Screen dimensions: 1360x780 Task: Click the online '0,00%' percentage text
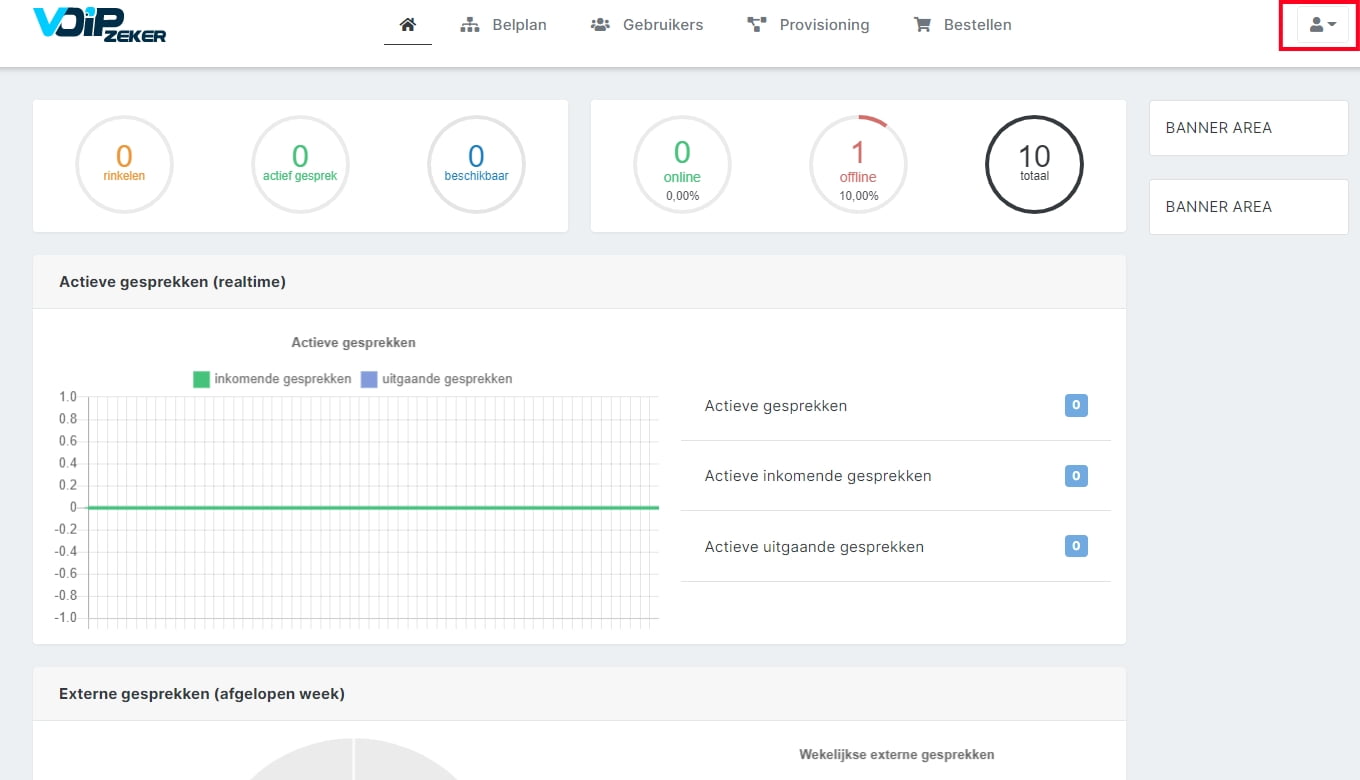point(682,196)
